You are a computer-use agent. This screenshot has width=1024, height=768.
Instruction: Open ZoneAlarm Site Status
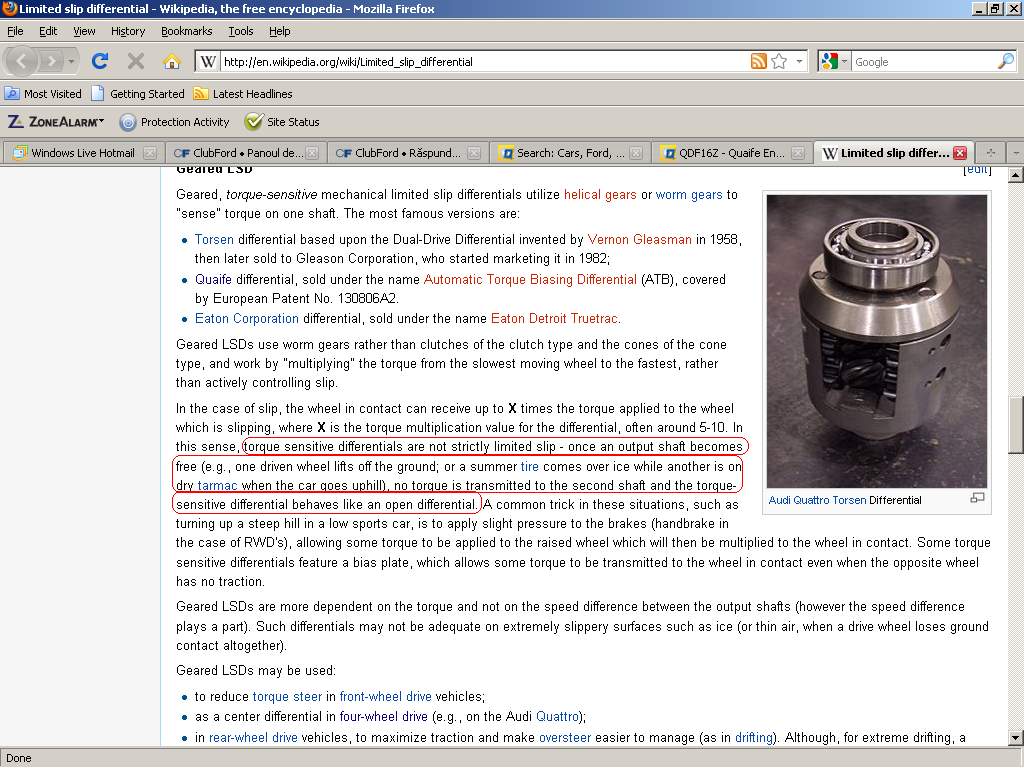(x=283, y=122)
